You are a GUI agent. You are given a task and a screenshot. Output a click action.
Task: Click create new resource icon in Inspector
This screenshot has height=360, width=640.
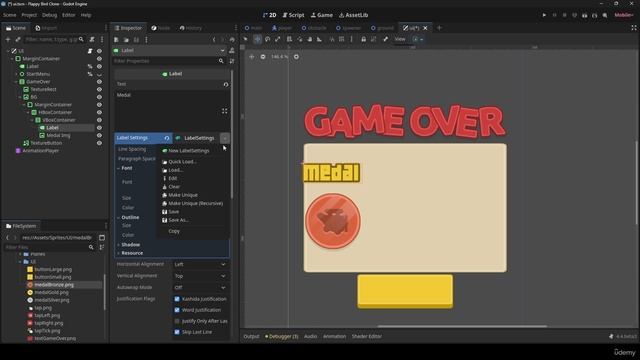click(x=116, y=40)
